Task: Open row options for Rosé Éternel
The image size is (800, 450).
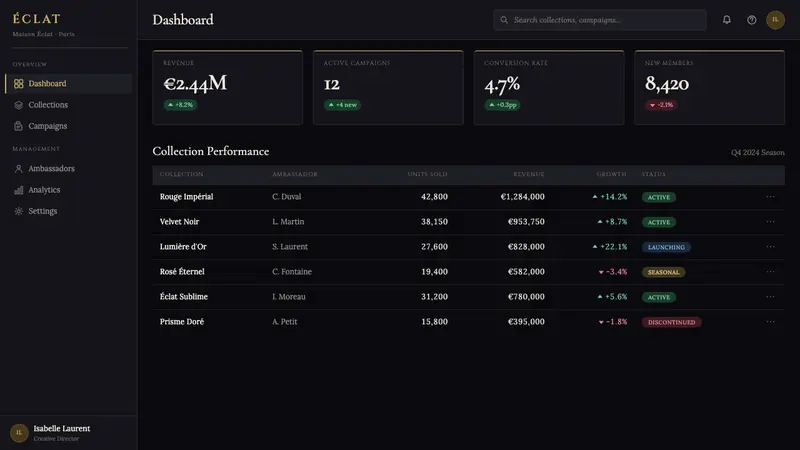Action: tap(770, 271)
